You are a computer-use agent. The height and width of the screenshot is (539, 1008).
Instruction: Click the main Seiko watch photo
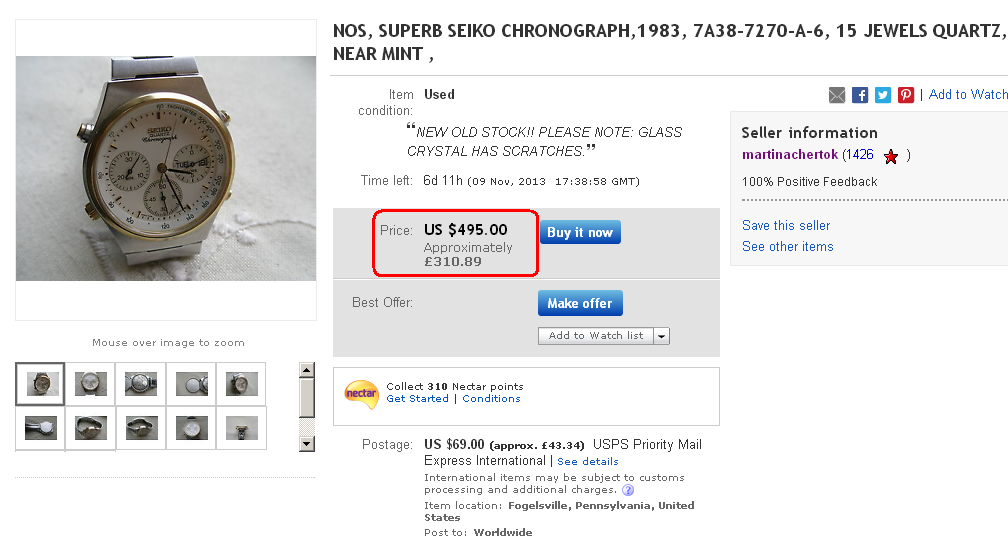coord(166,168)
